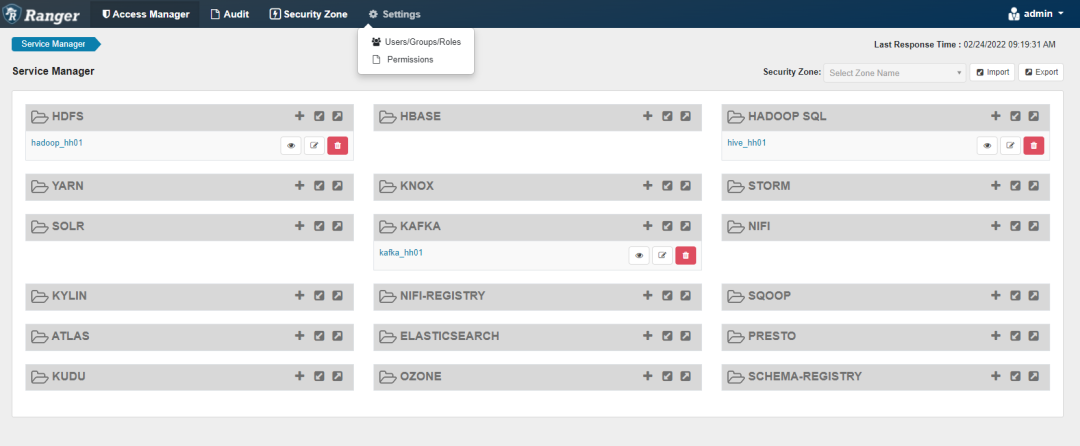Add a new ATLAS service
1080x446 pixels.
pos(300,336)
